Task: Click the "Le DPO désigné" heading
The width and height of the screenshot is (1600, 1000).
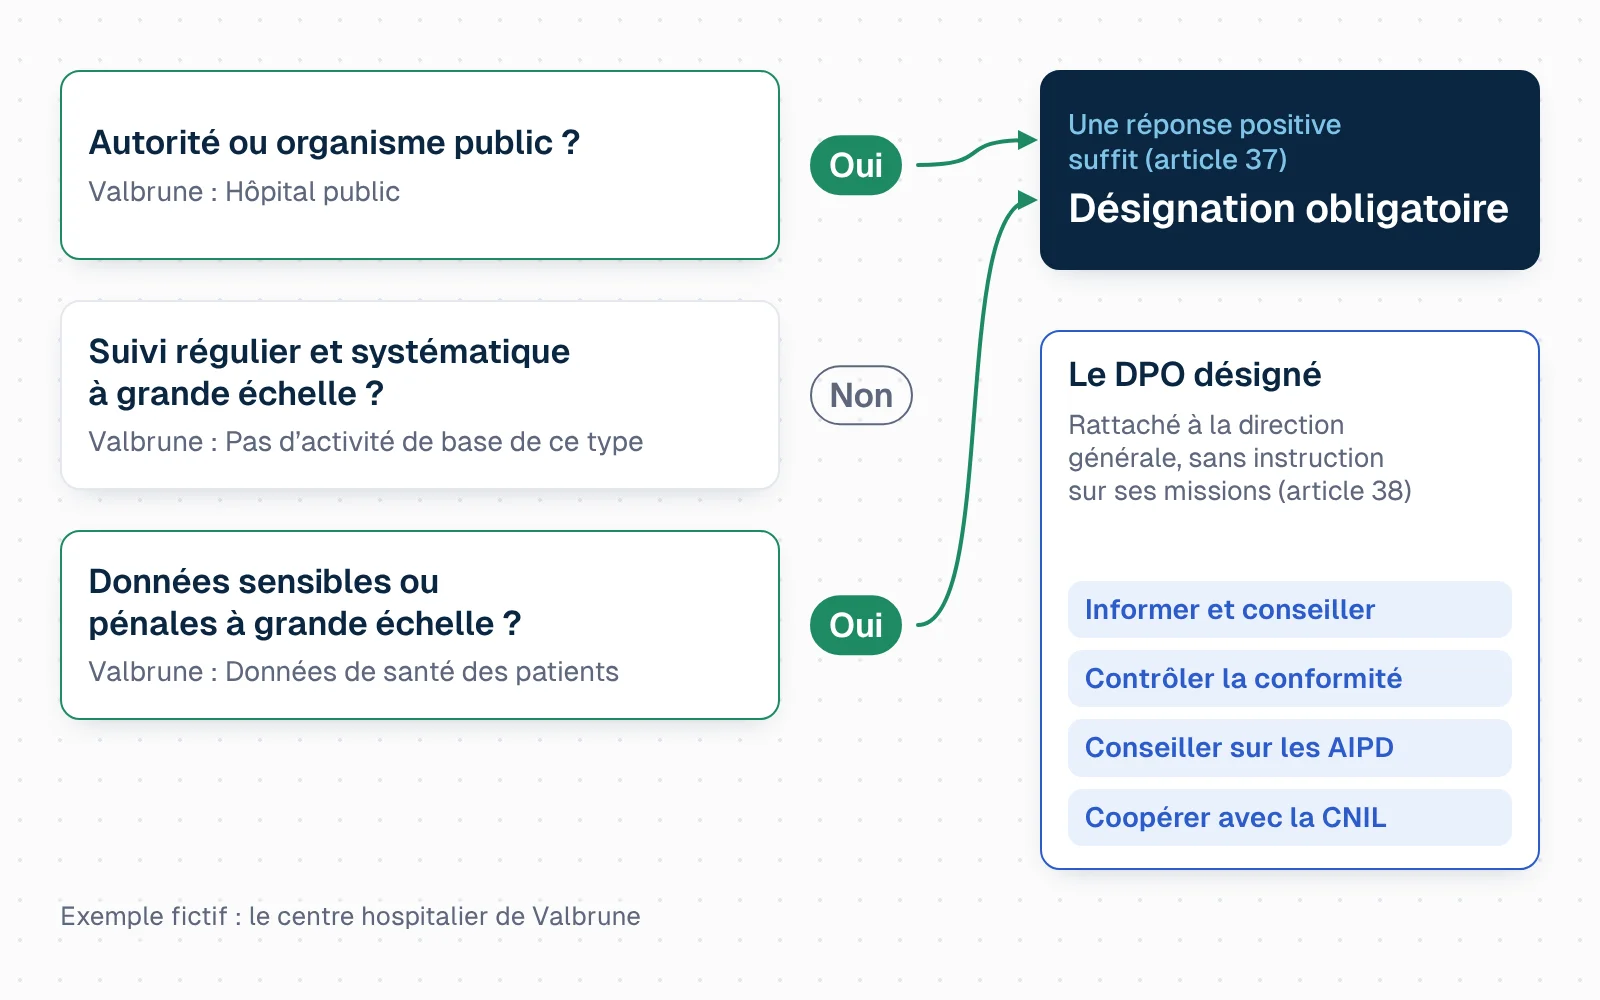Action: pyautogui.click(x=1195, y=374)
